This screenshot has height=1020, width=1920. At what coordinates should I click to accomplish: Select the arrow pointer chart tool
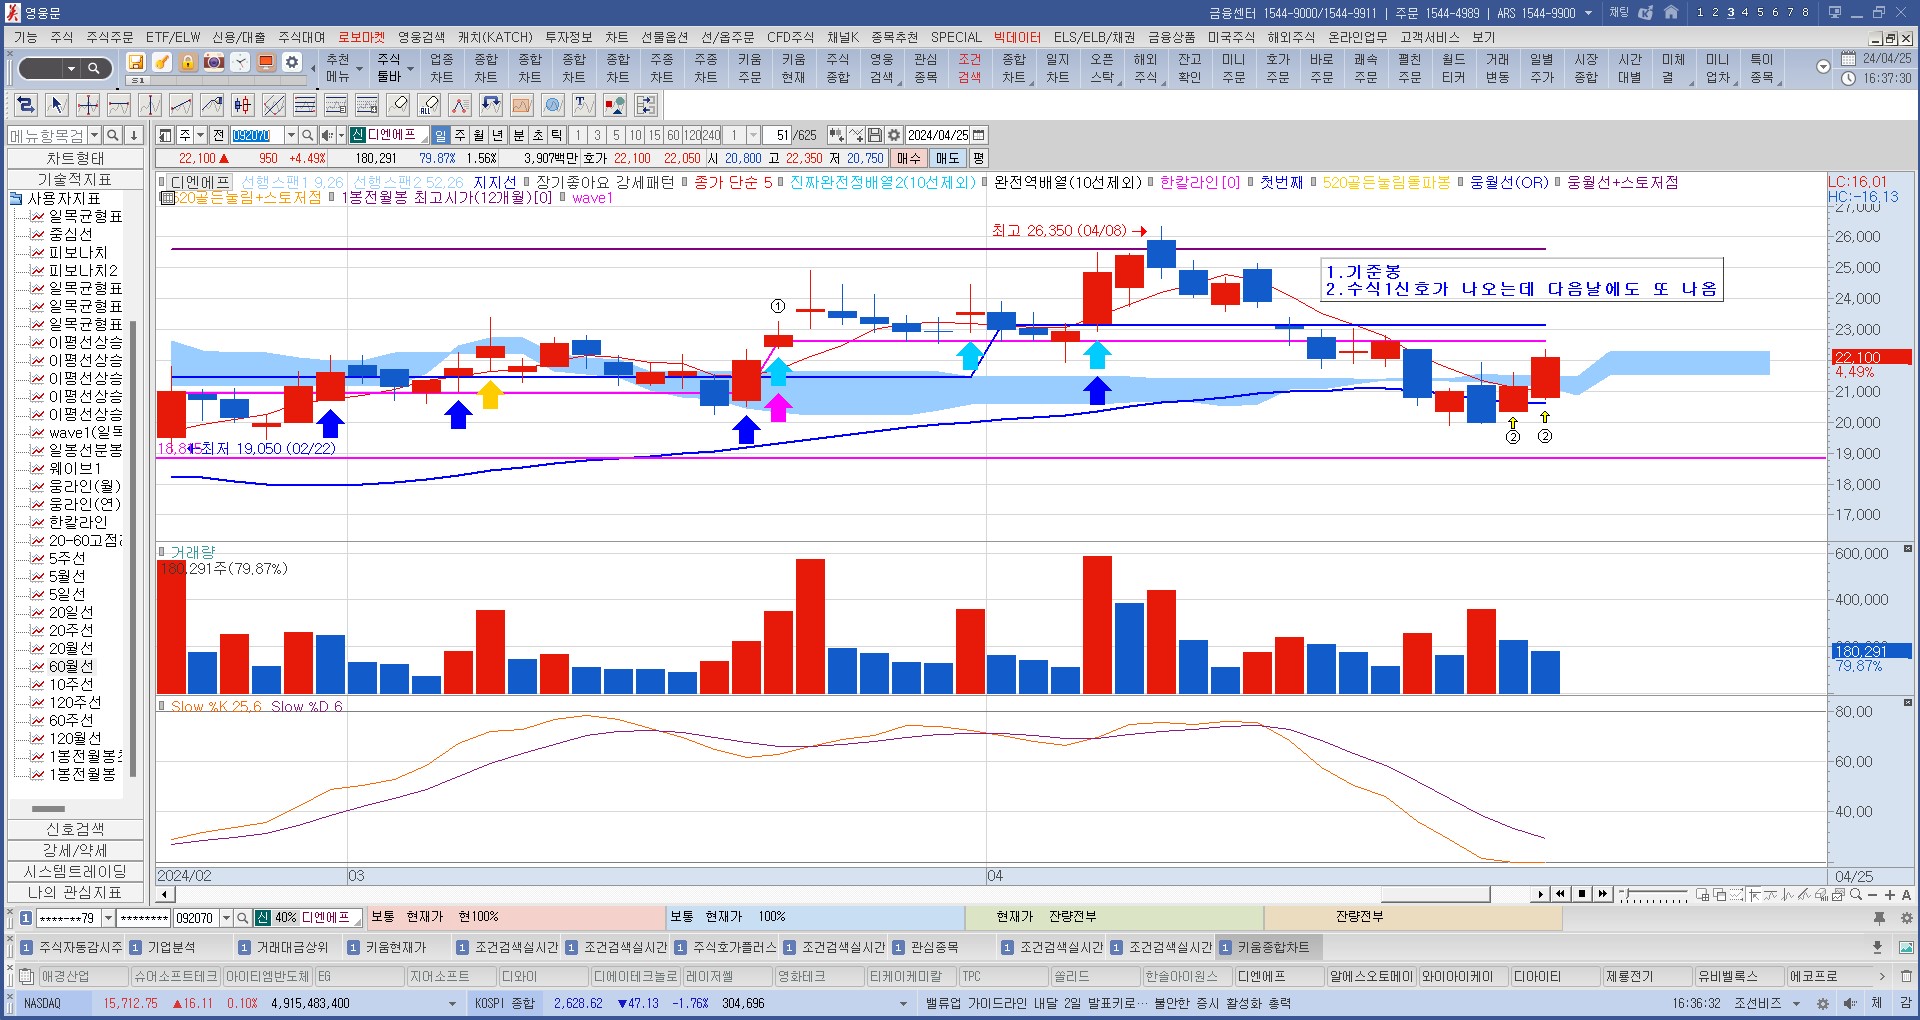57,105
